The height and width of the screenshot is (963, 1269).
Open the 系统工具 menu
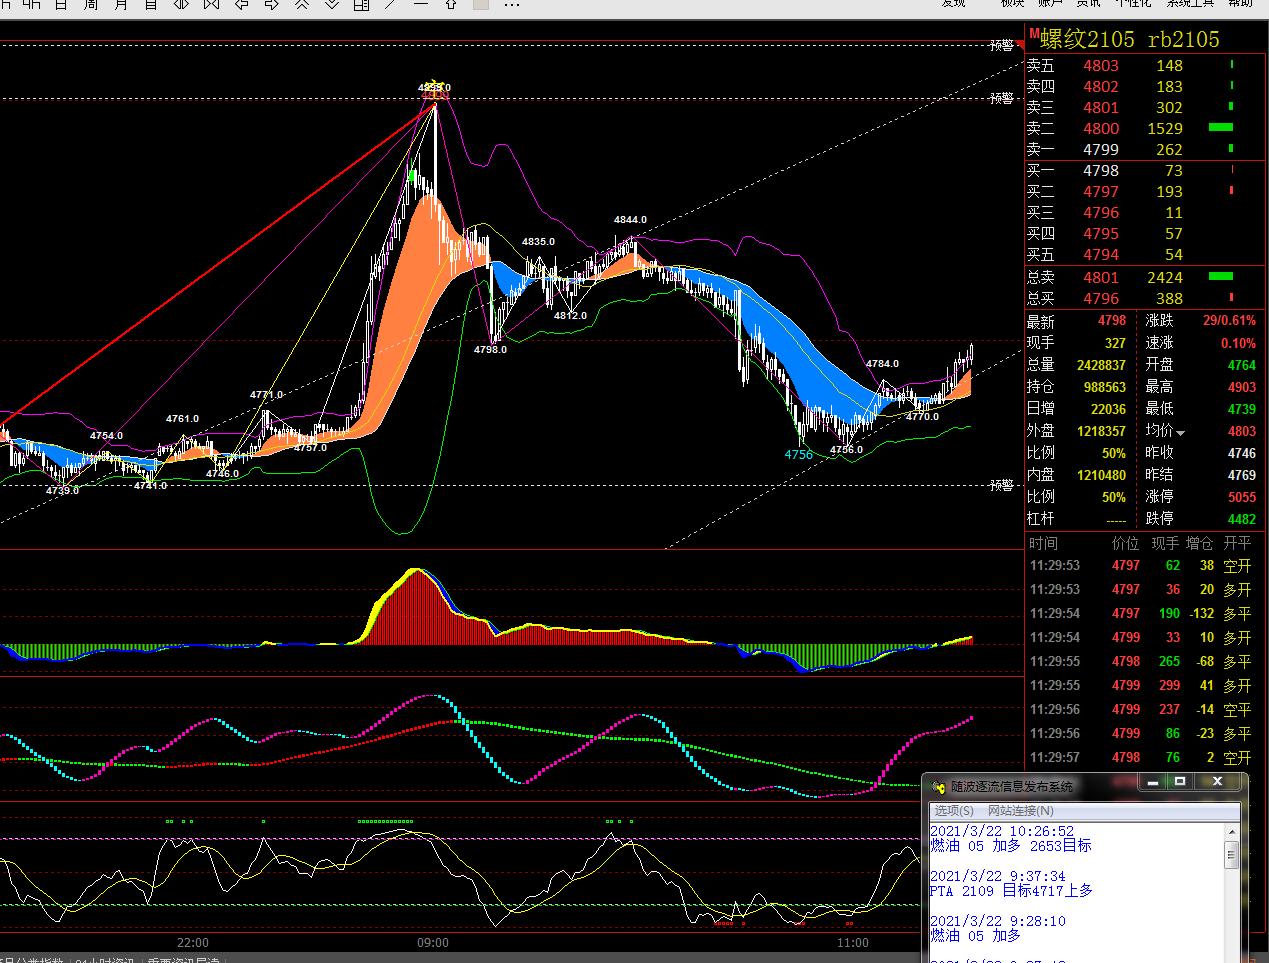1190,3
